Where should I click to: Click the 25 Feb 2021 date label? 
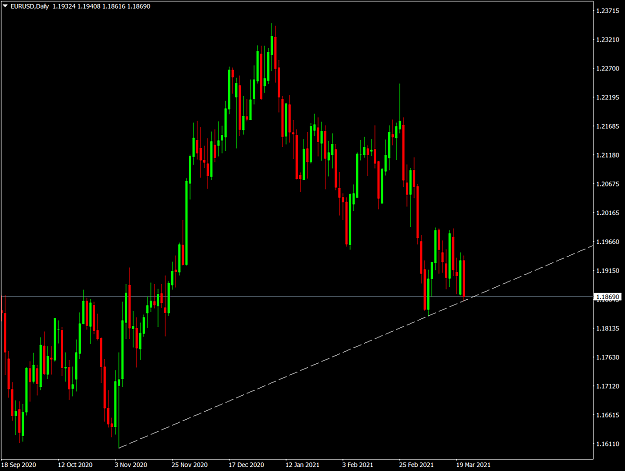(416, 465)
